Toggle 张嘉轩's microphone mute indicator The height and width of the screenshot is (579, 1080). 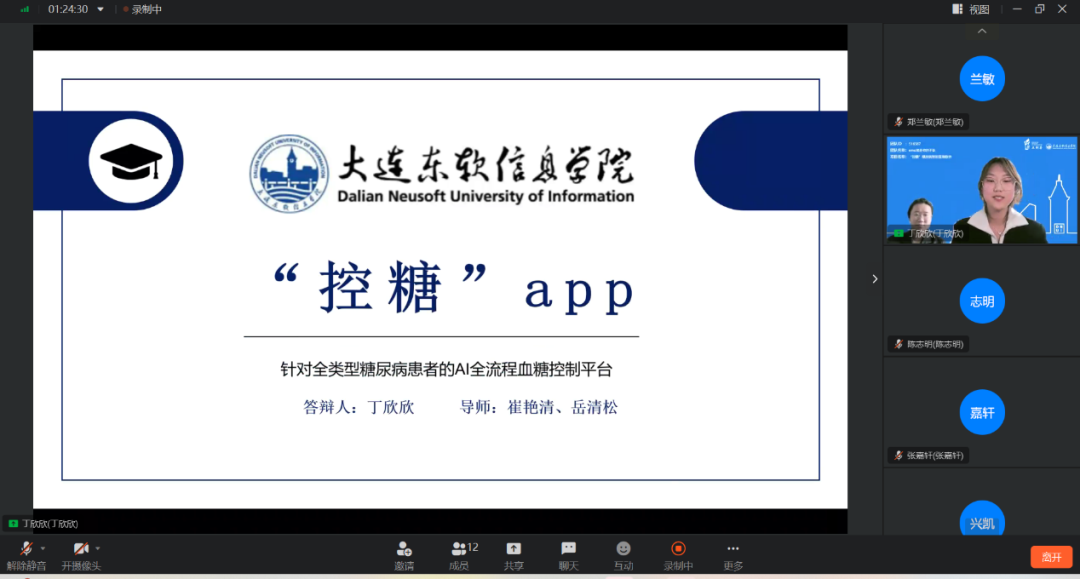[x=897, y=455]
